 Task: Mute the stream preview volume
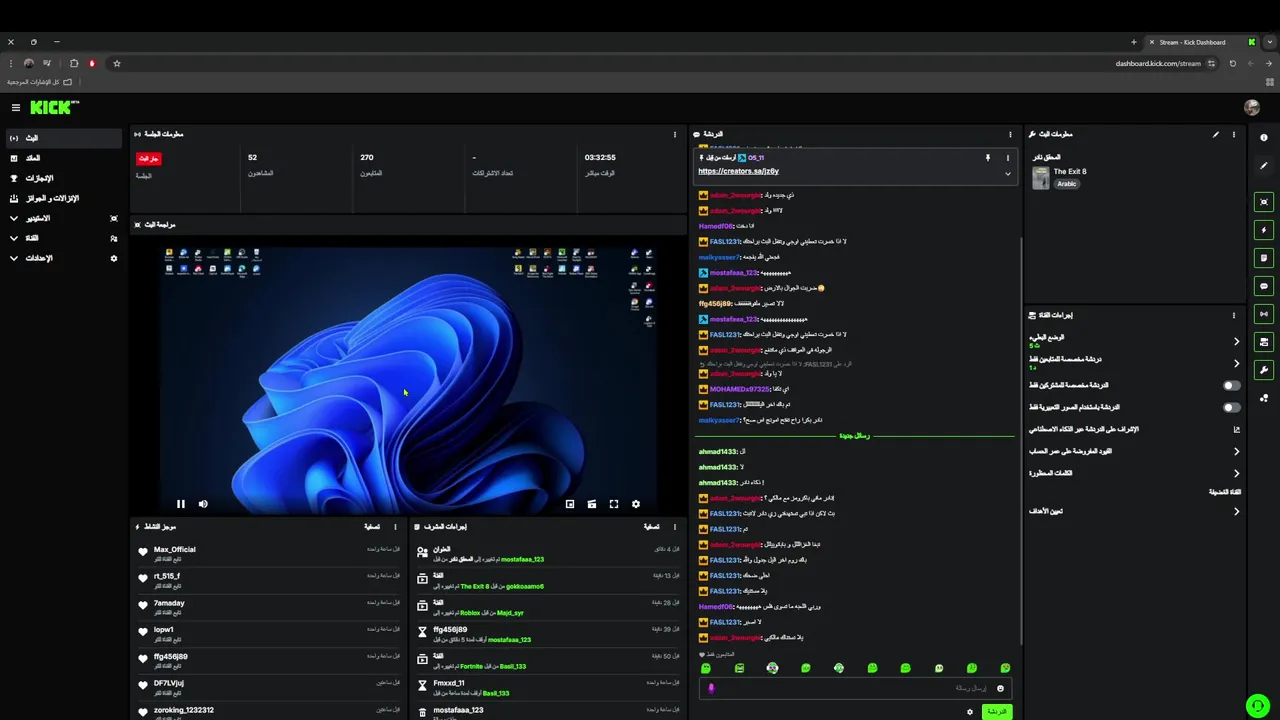point(203,504)
